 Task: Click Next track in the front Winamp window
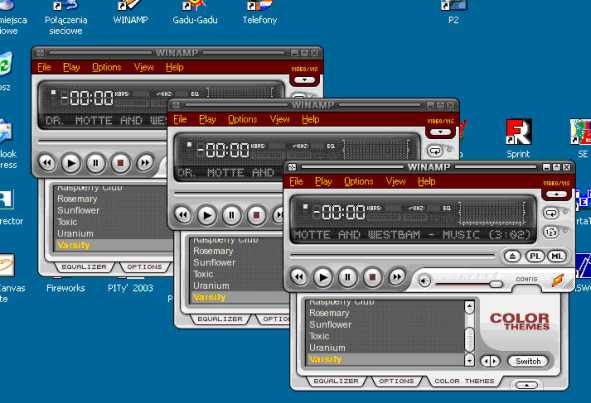(397, 277)
